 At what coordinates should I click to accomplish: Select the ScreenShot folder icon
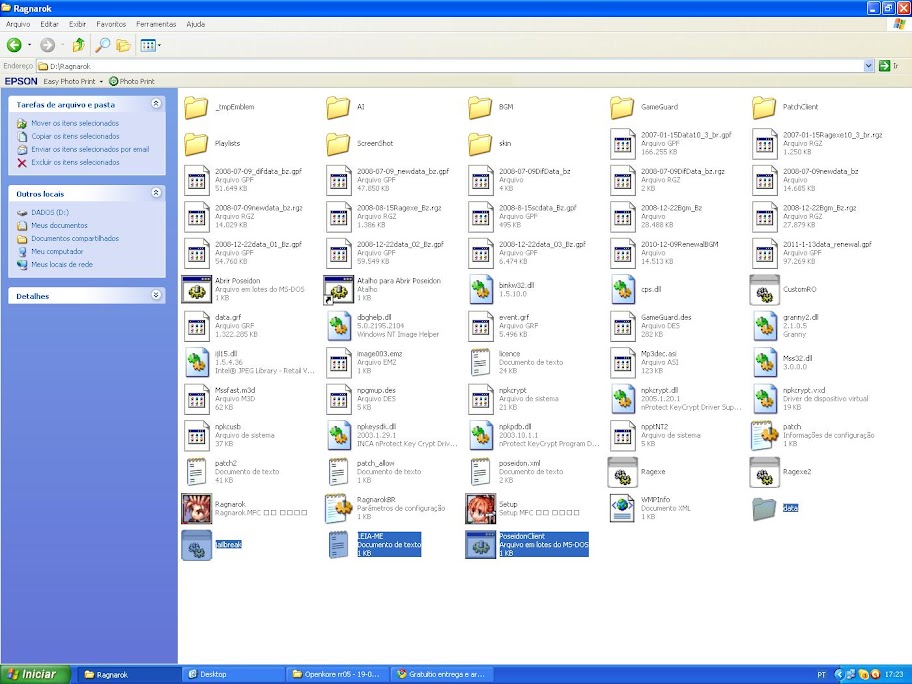pyautogui.click(x=338, y=144)
